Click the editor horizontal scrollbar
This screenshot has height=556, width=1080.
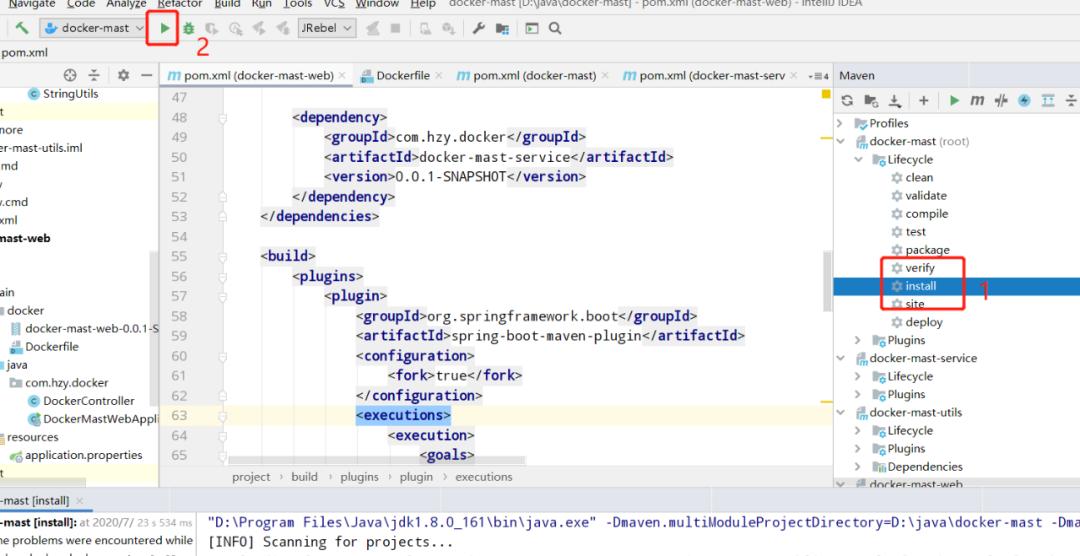pyautogui.click(x=377, y=459)
